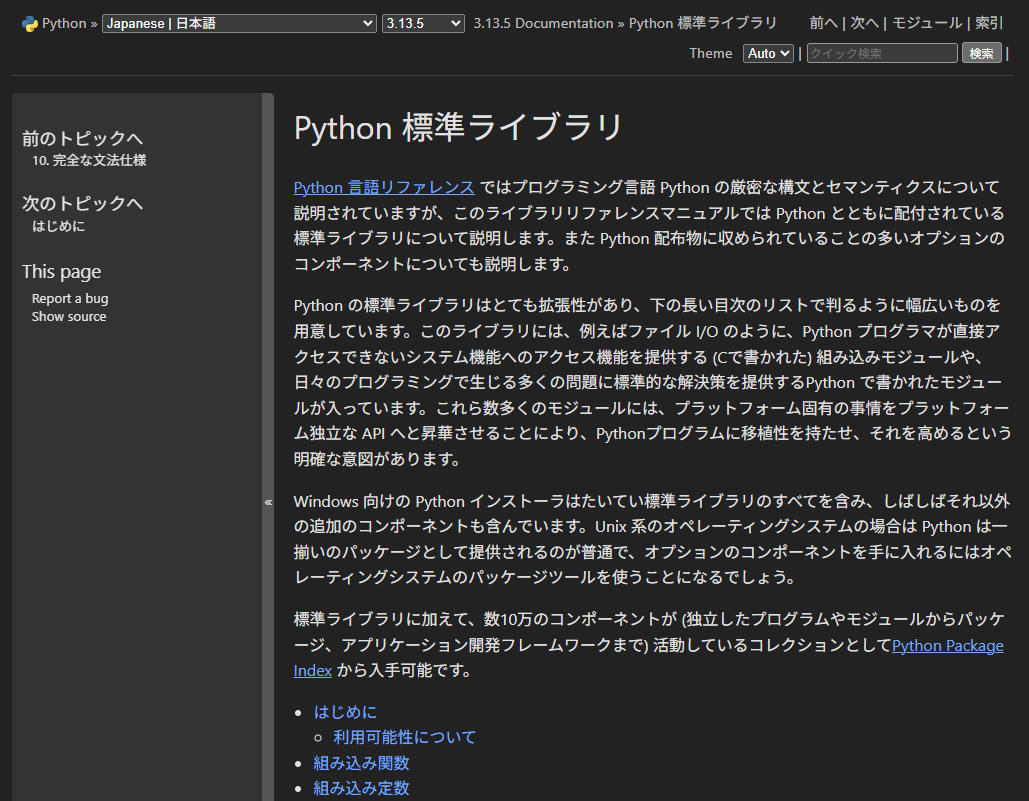The width and height of the screenshot is (1029, 801).
Task: Open the モジュール index link
Action: (x=927, y=23)
